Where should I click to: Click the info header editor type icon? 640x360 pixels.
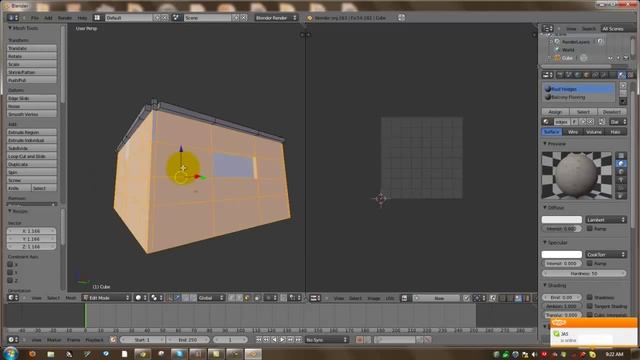[13, 18]
